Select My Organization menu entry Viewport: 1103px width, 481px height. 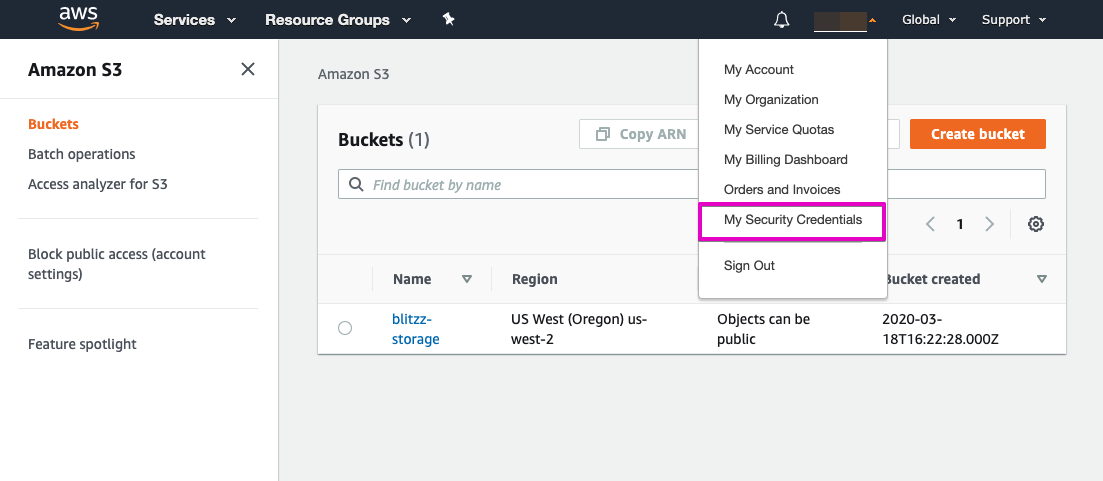tap(771, 100)
